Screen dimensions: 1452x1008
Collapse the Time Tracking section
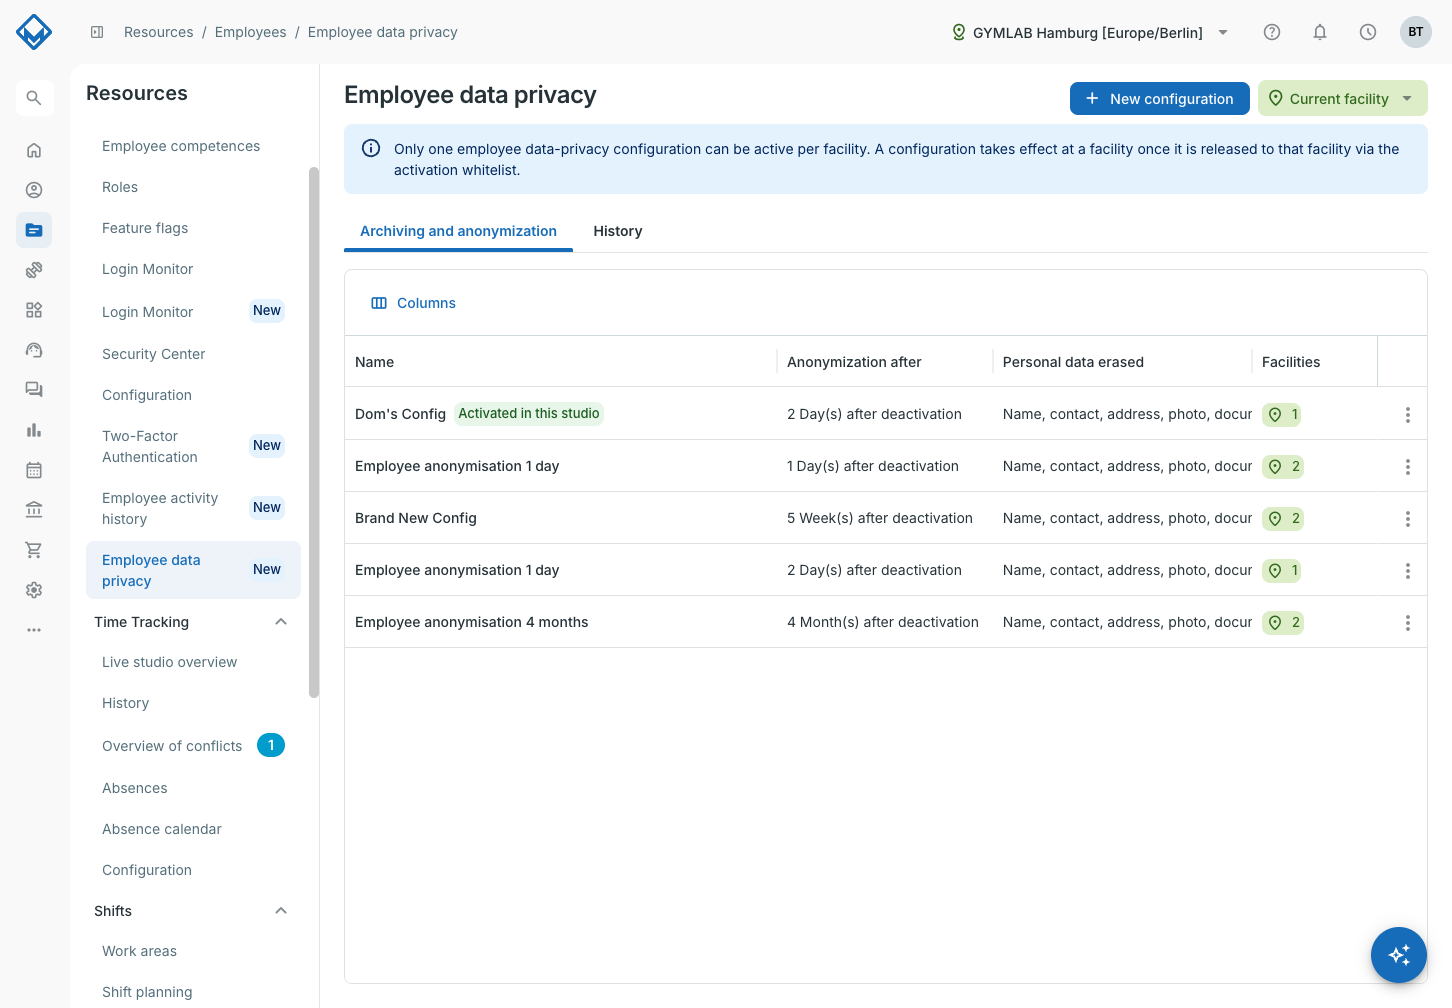point(281,622)
